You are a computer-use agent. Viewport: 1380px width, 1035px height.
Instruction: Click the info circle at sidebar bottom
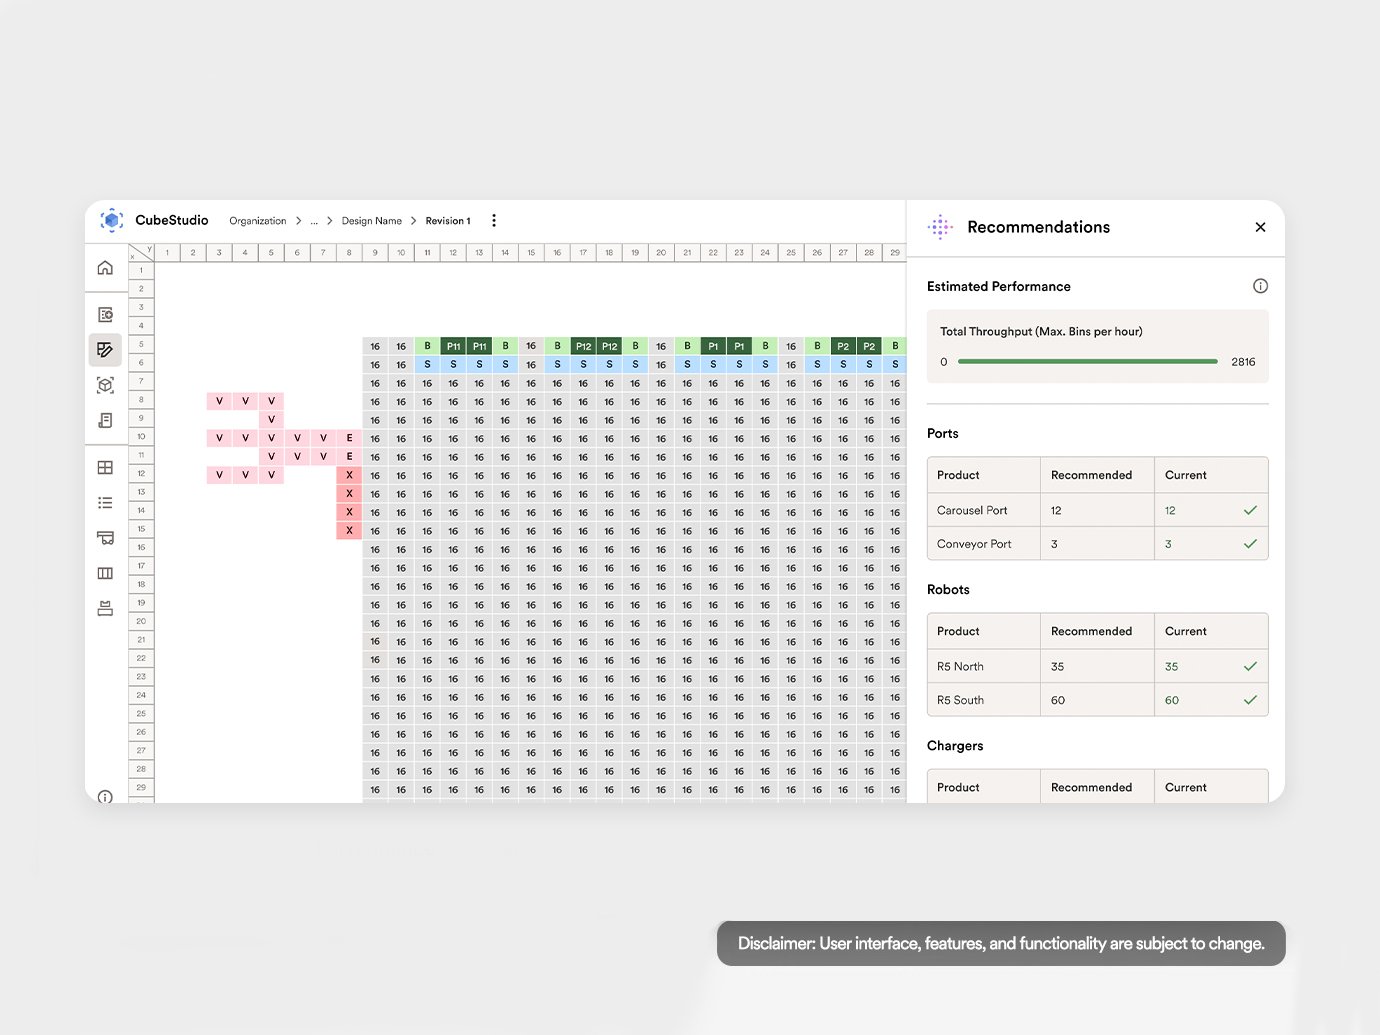(105, 796)
